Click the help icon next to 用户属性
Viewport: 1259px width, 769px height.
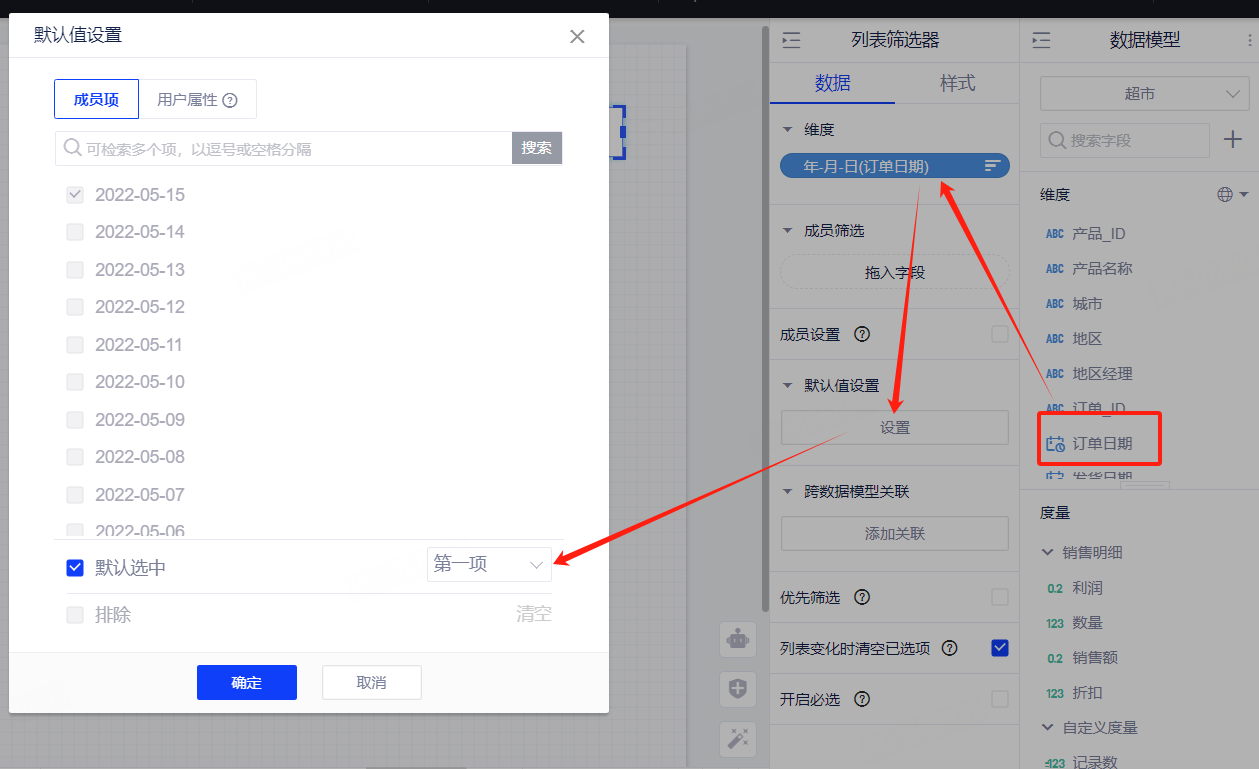click(230, 100)
